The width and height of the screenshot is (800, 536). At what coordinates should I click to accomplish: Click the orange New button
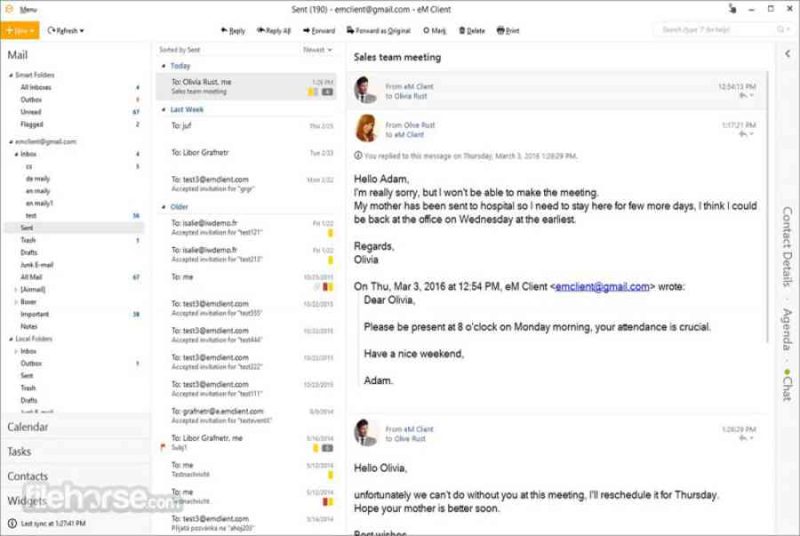tap(20, 31)
